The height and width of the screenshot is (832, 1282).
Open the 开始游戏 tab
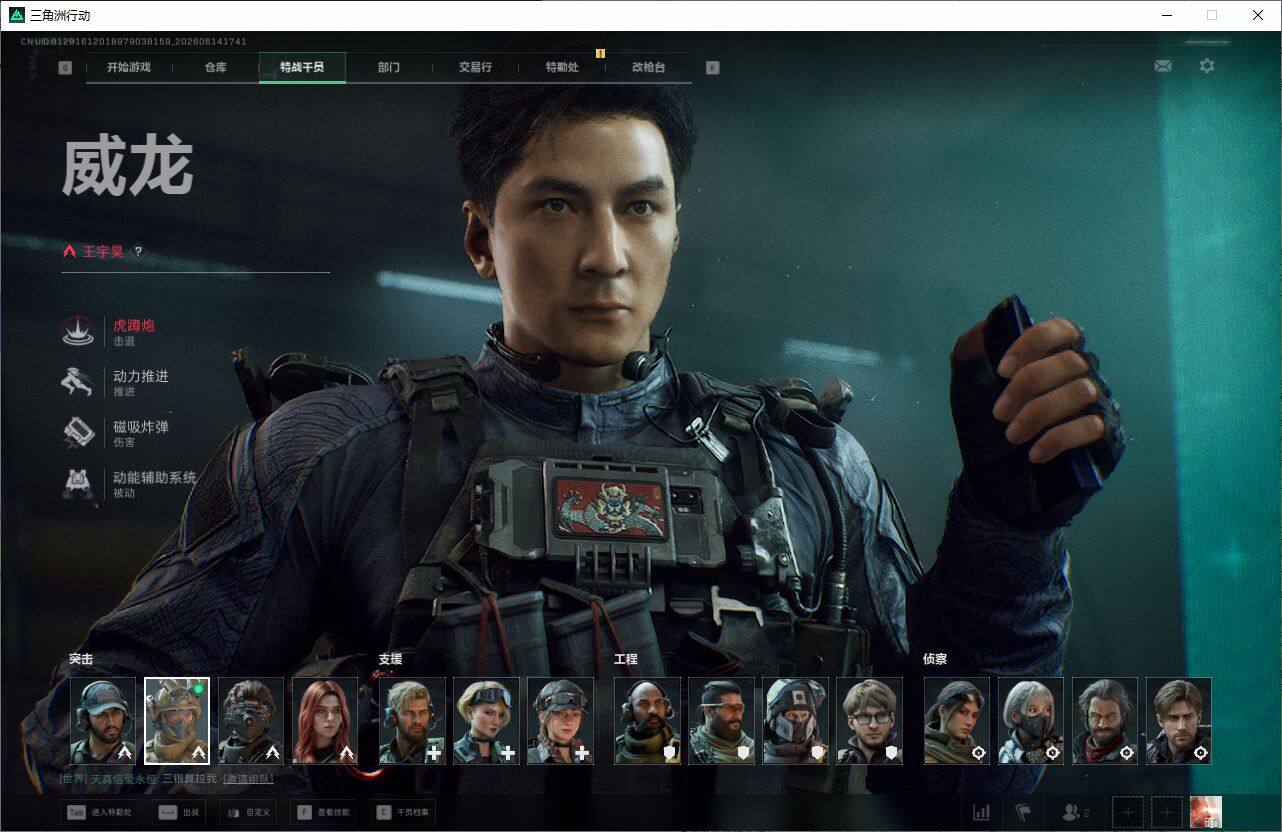[x=129, y=67]
